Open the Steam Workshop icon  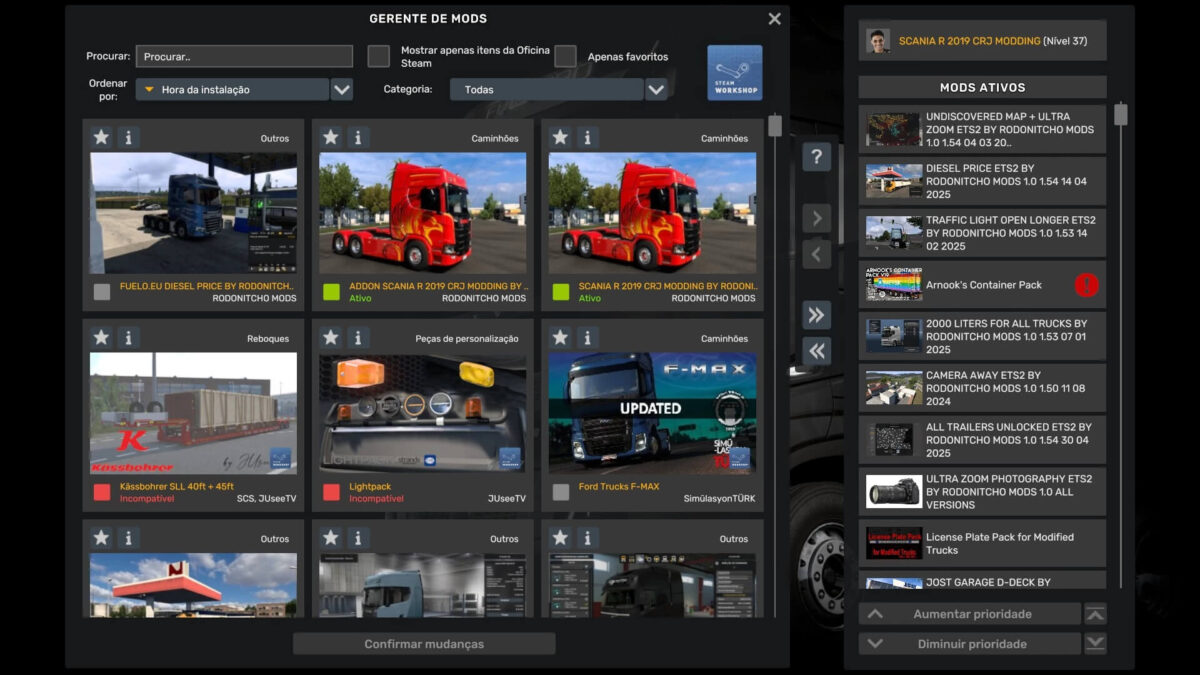pos(734,72)
